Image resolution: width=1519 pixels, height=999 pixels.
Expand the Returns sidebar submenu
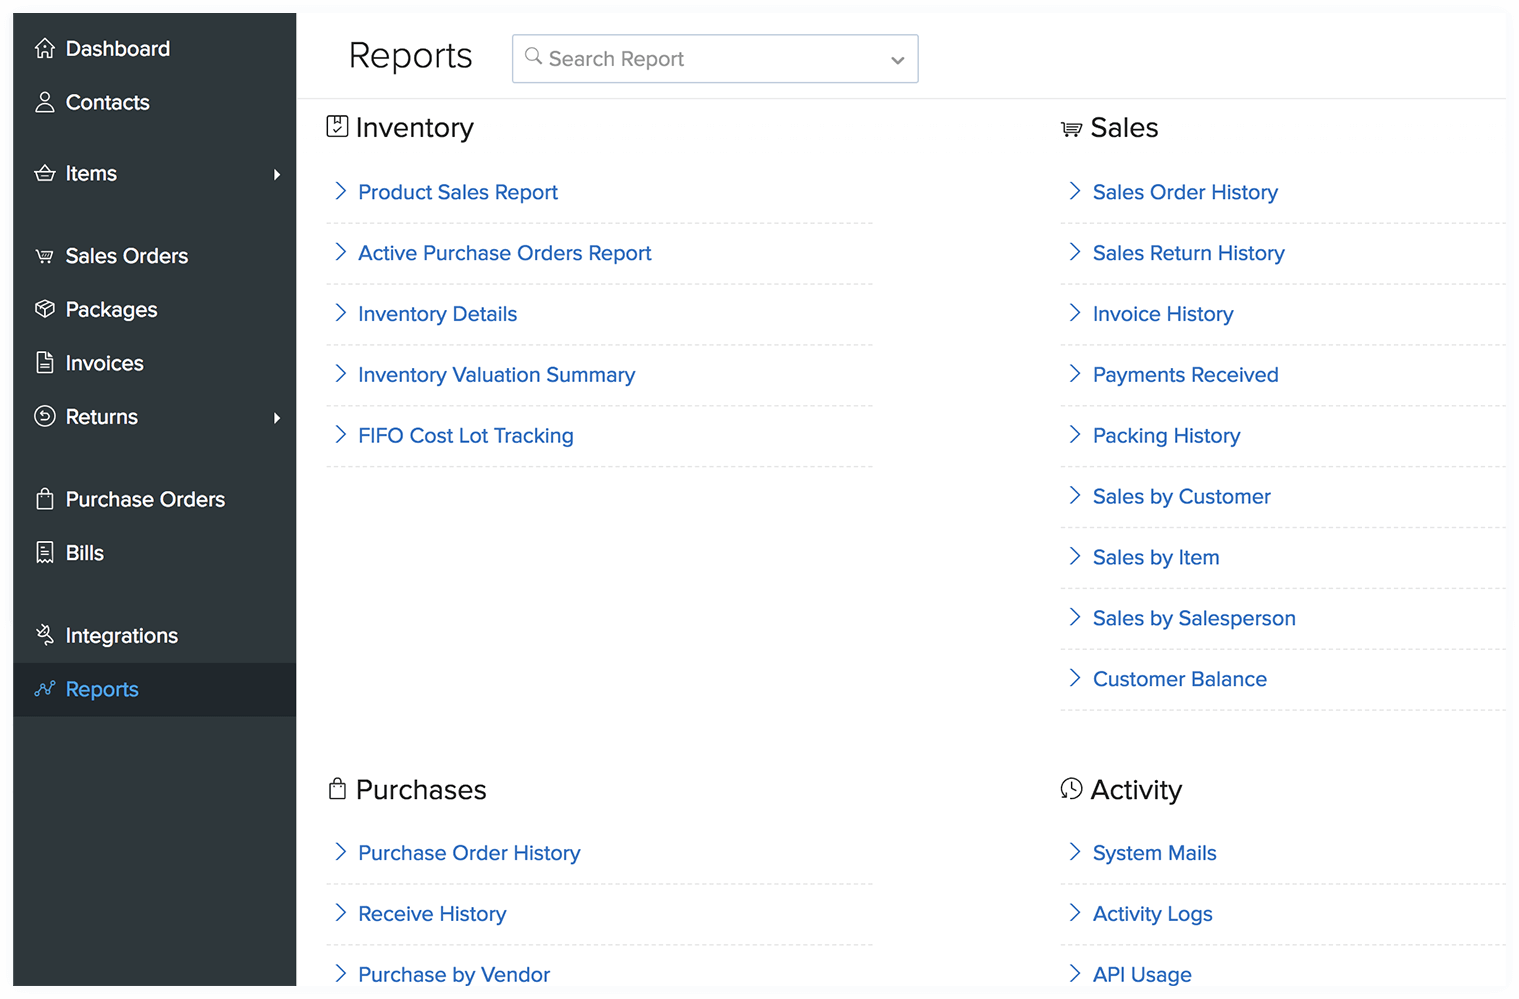(x=278, y=417)
